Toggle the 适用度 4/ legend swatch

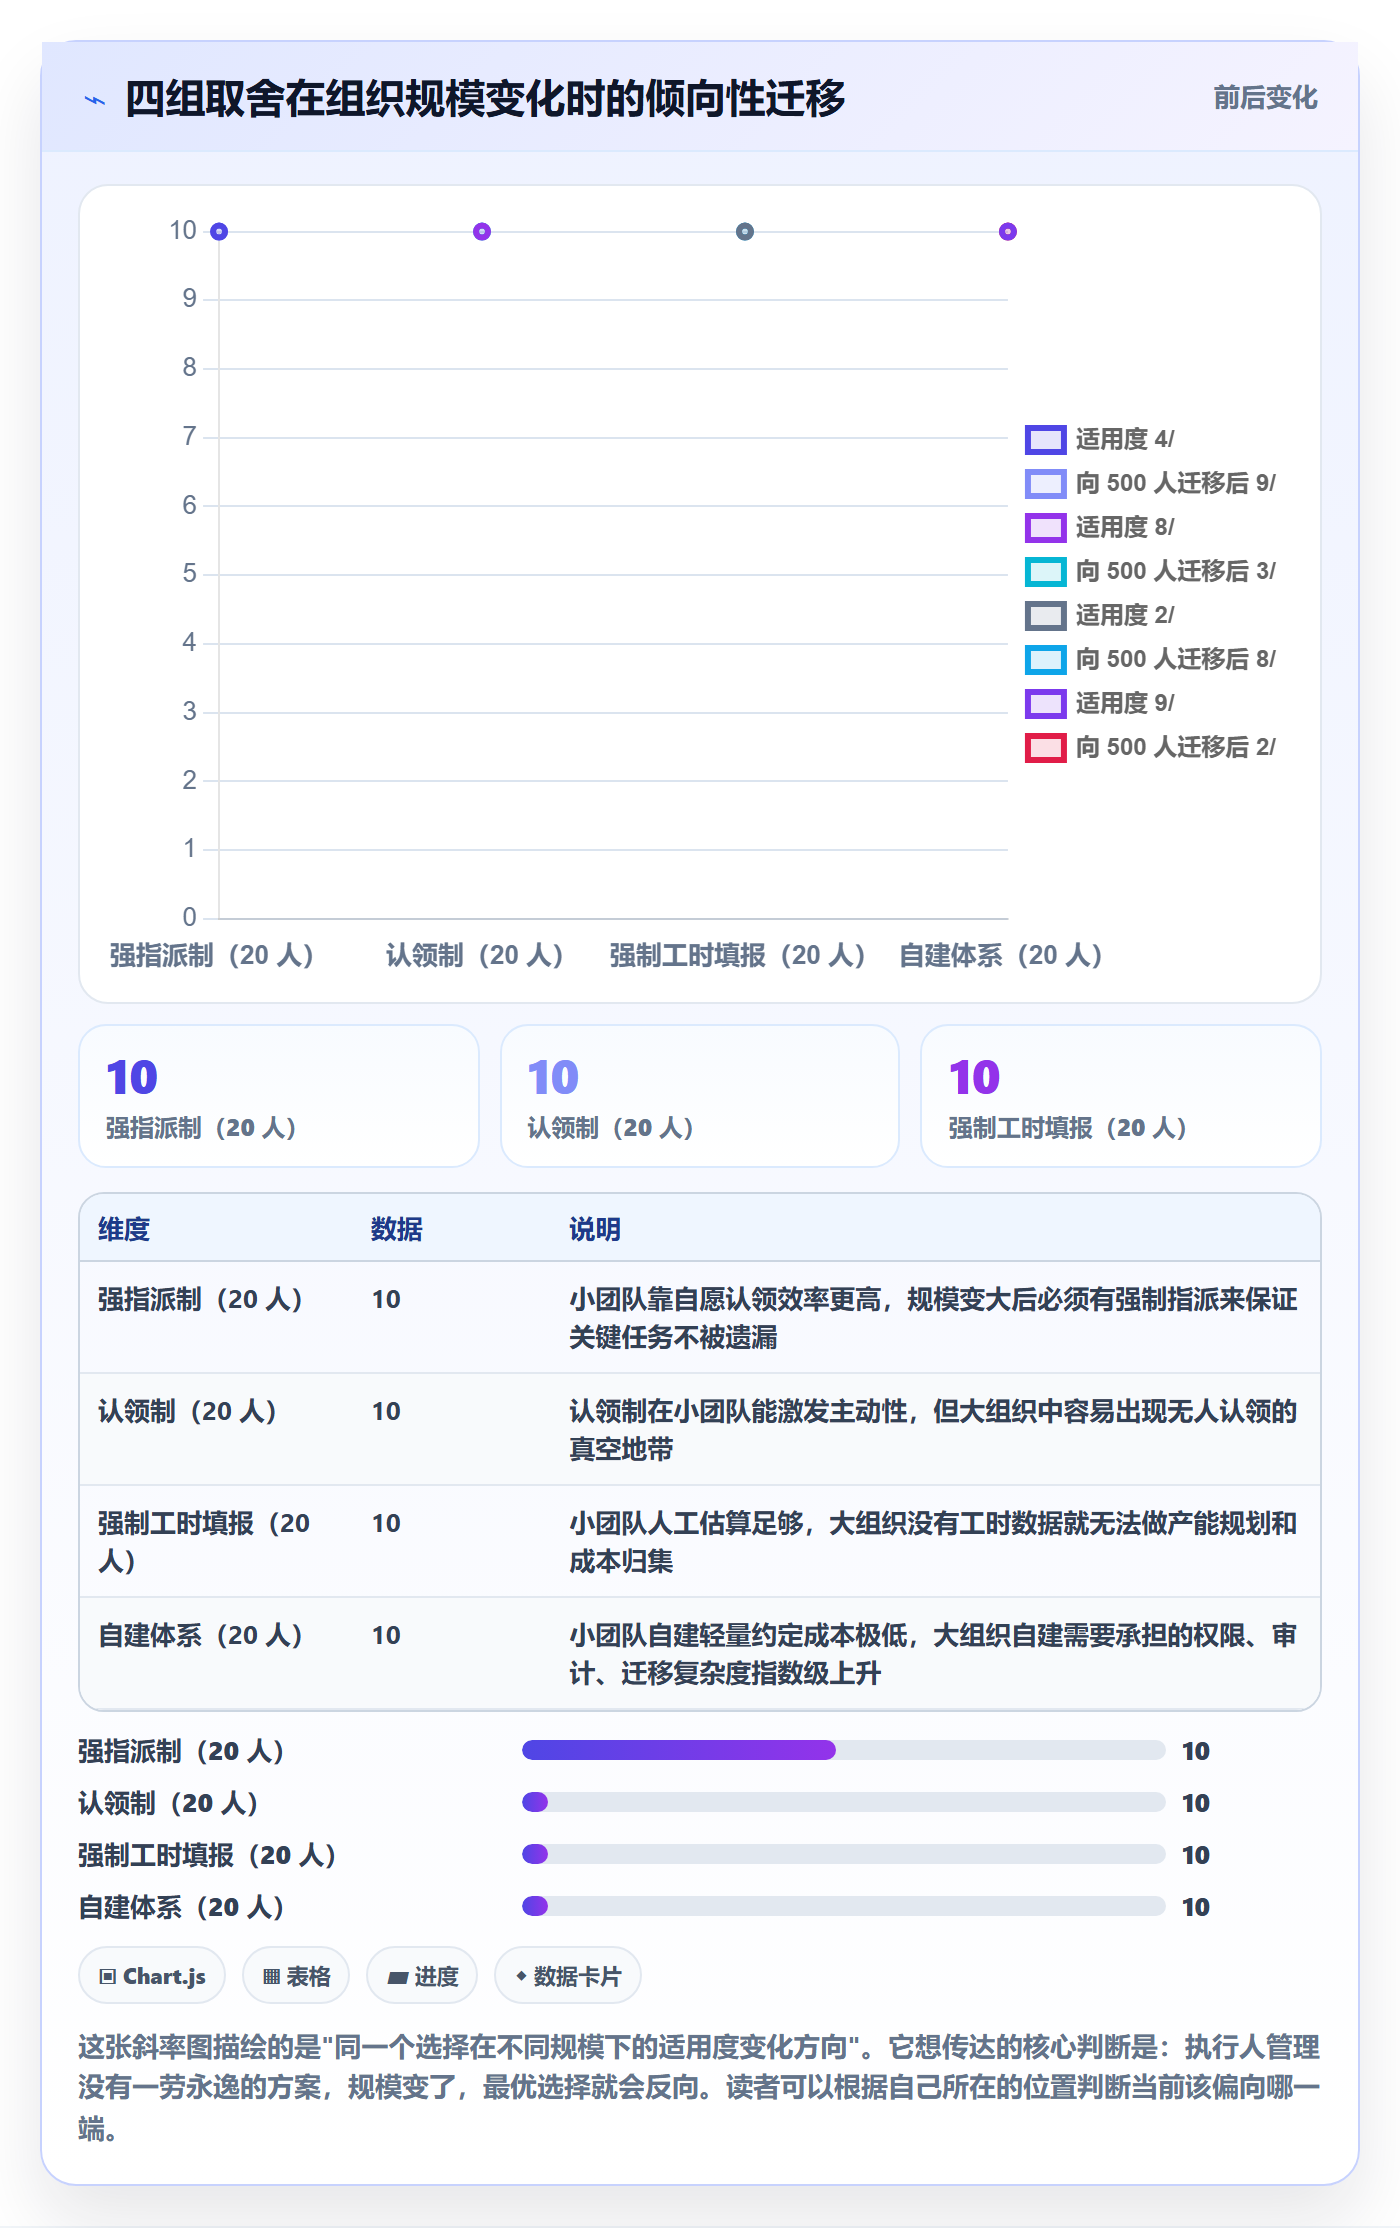(1045, 439)
